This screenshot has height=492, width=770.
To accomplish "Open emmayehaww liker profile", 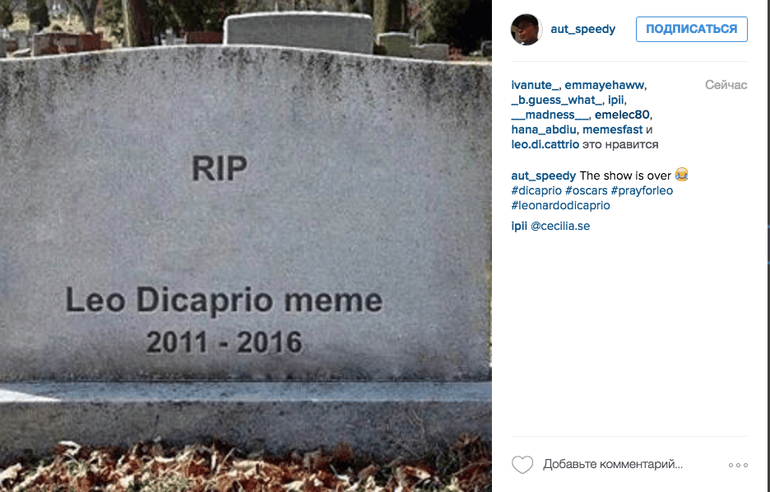I will pyautogui.click(x=604, y=85).
